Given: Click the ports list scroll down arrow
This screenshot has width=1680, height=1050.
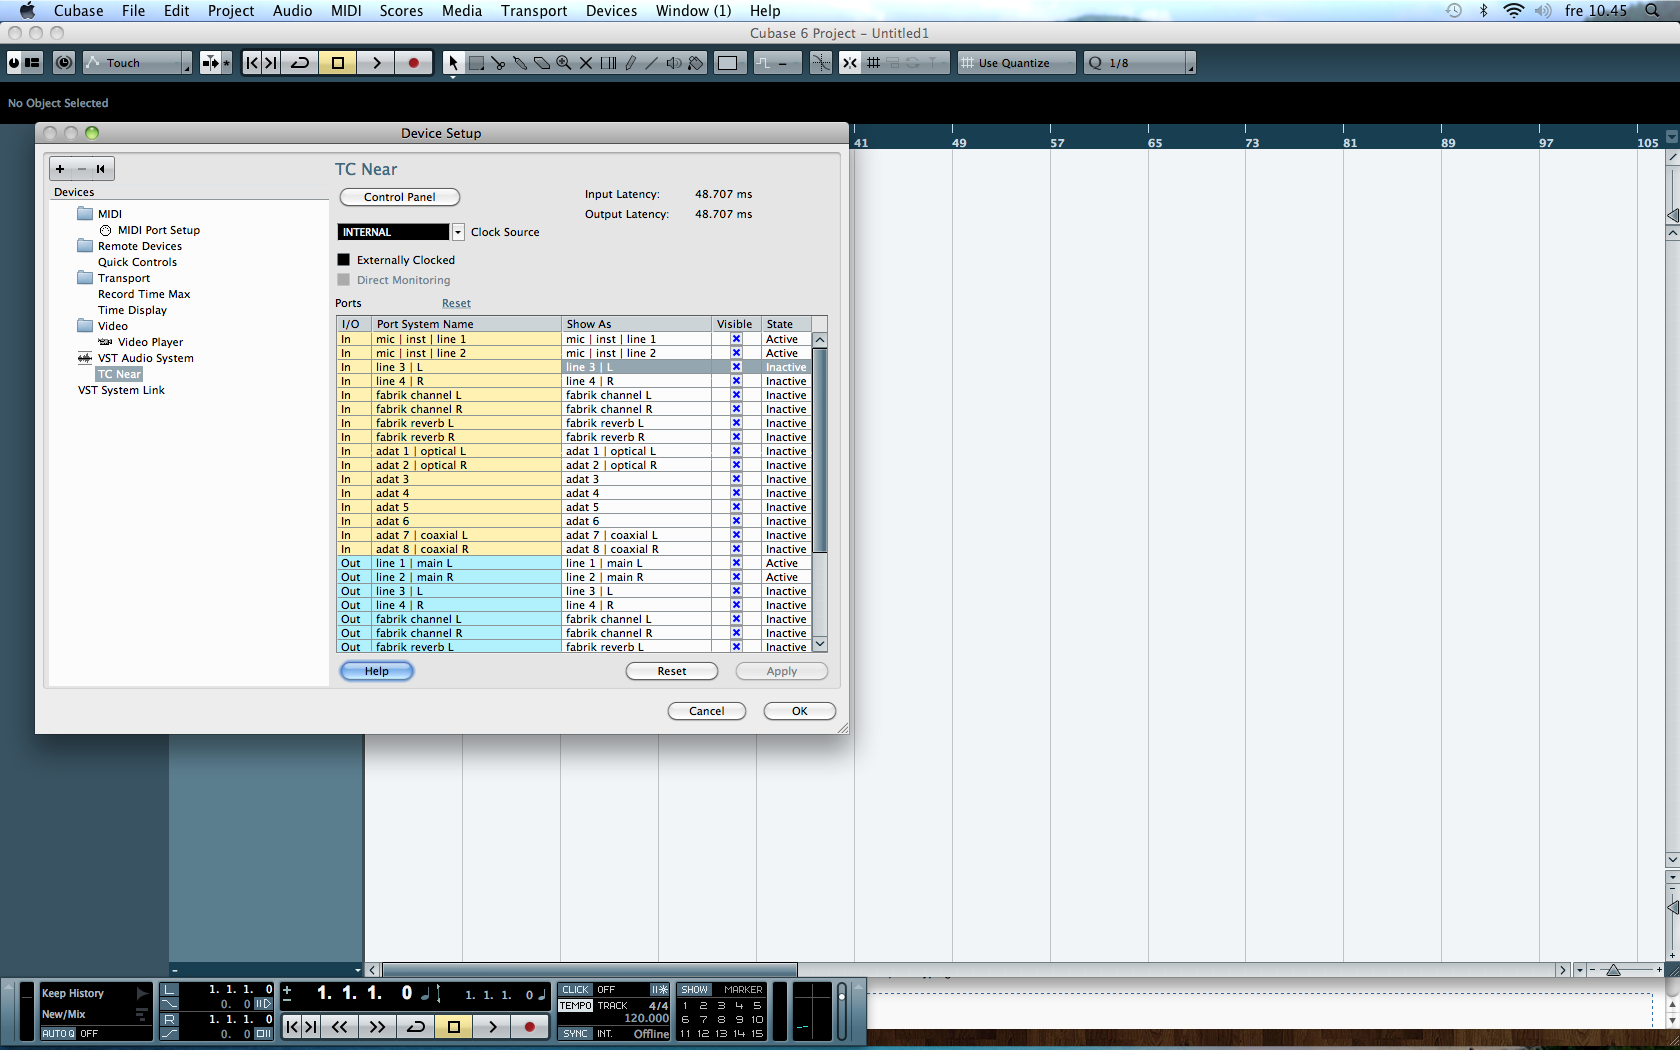Looking at the screenshot, I should tap(820, 645).
